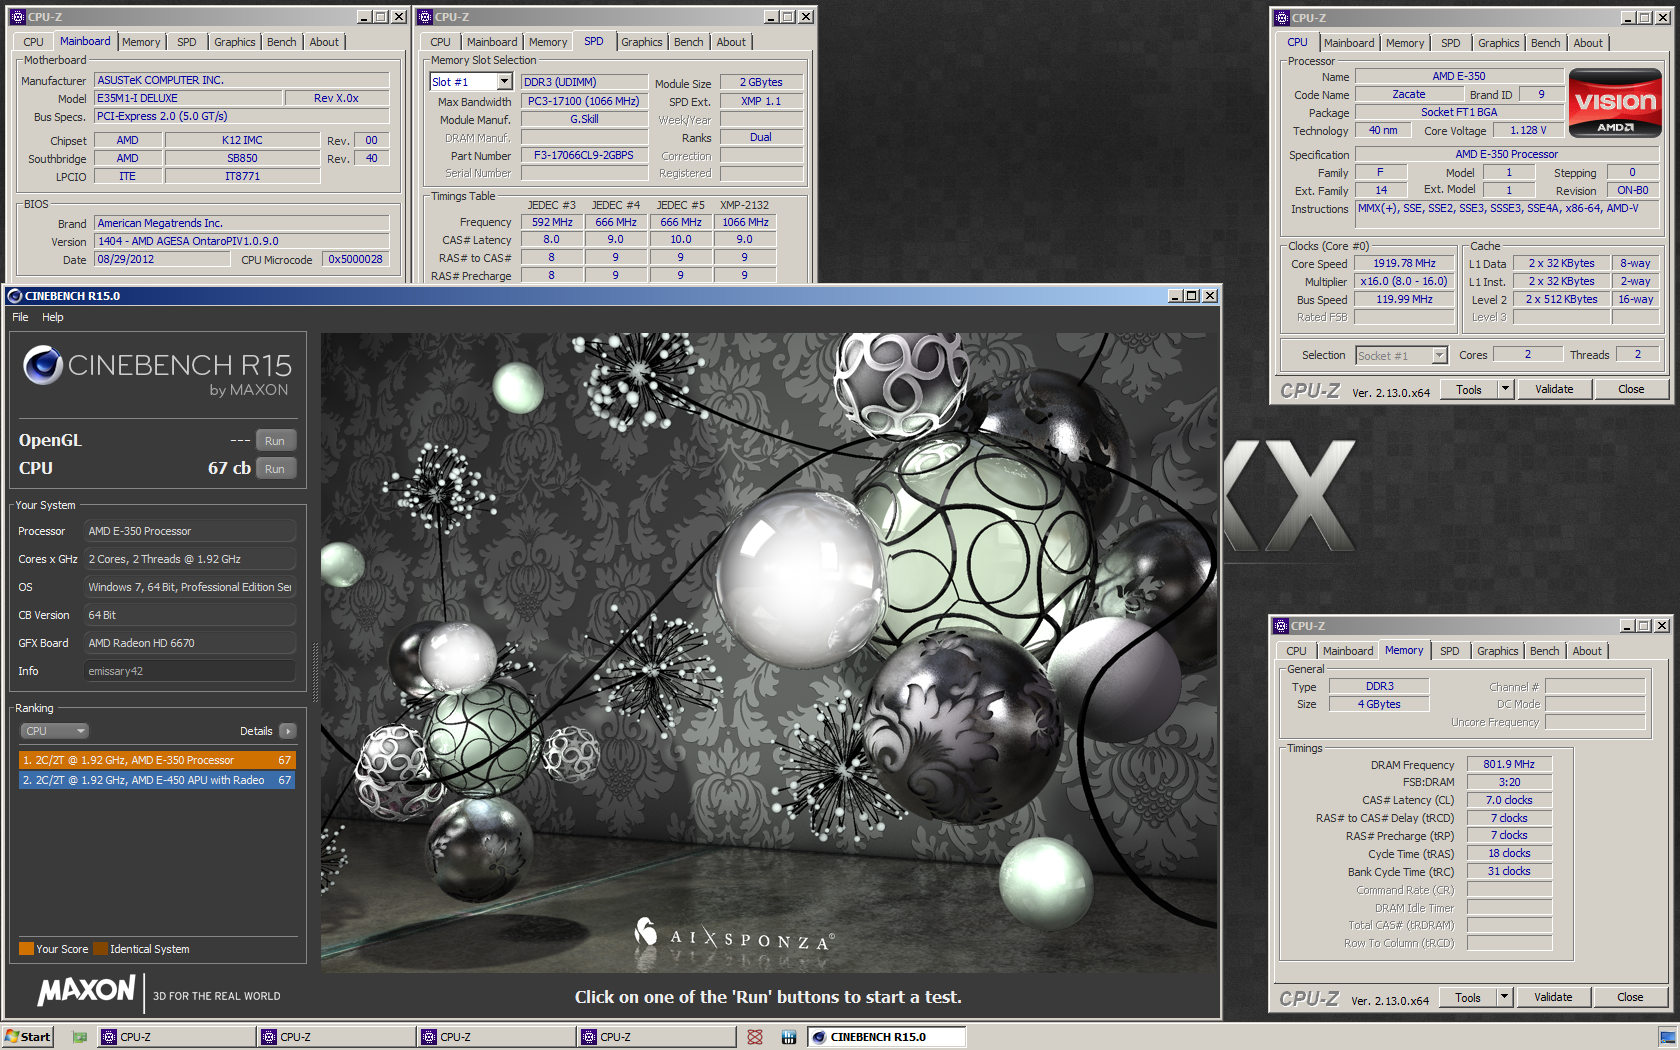The width and height of the screenshot is (1680, 1050).
Task: Click the 801.9 MHz DRAM Frequency value
Action: [1509, 764]
